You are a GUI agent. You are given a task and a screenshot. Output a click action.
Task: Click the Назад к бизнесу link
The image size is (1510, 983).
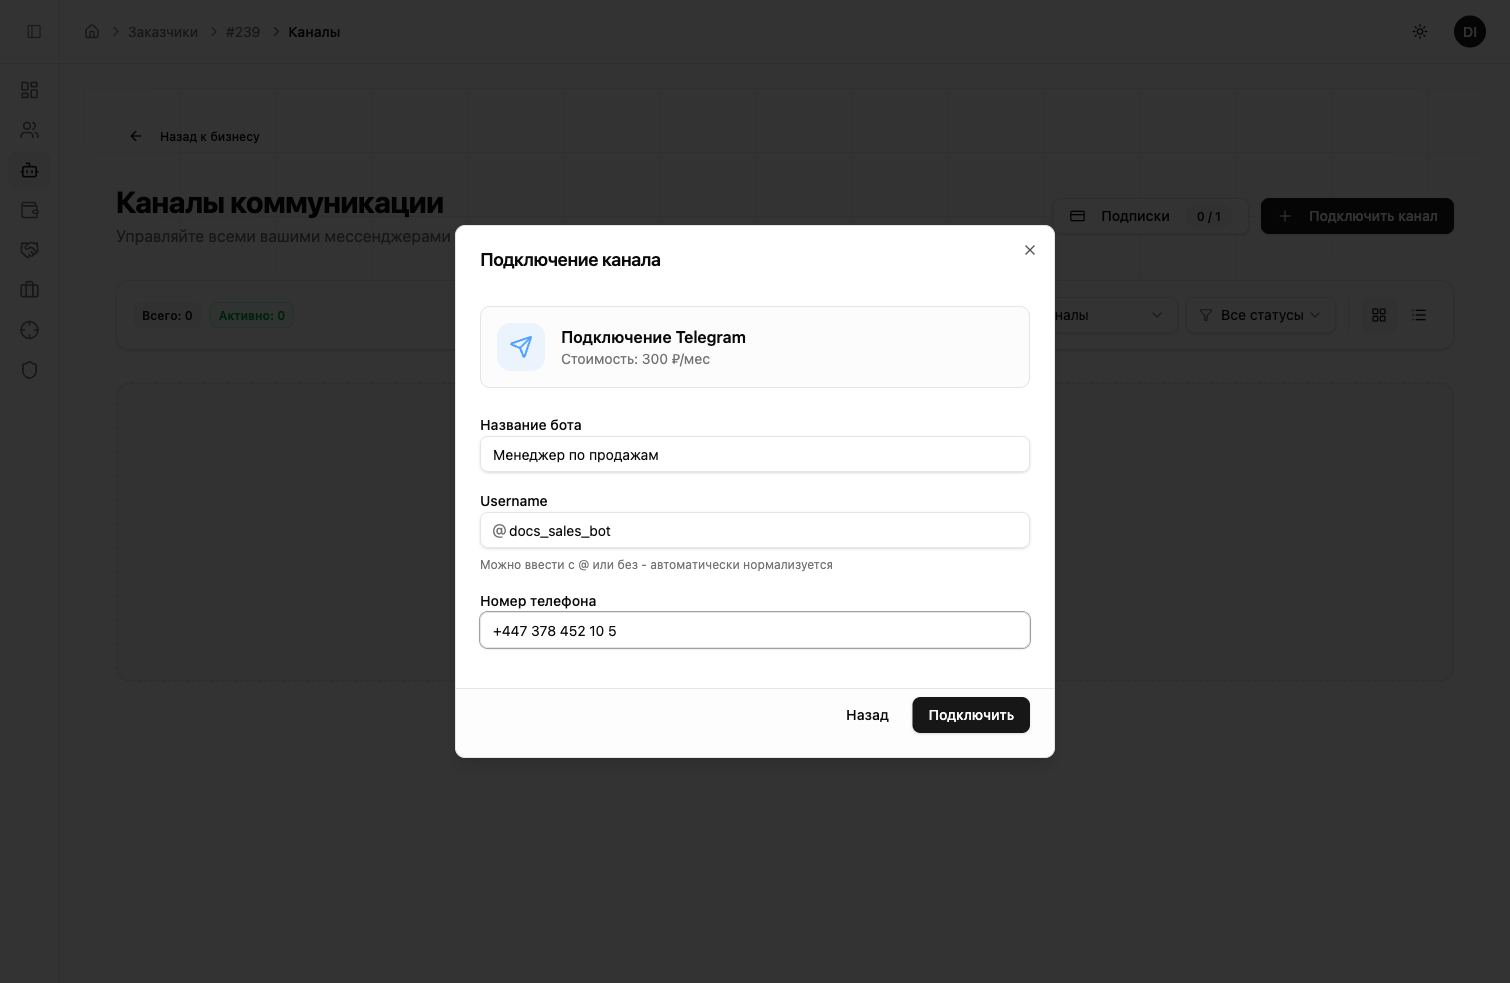196,136
